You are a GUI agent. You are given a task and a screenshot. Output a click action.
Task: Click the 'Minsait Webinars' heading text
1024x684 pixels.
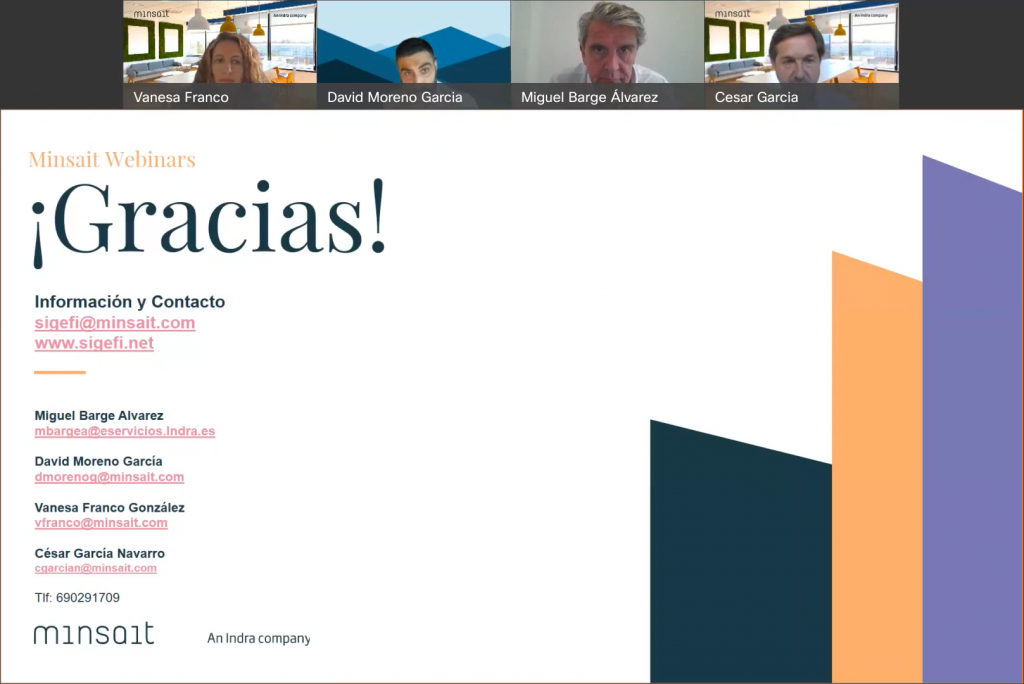pyautogui.click(x=112, y=159)
